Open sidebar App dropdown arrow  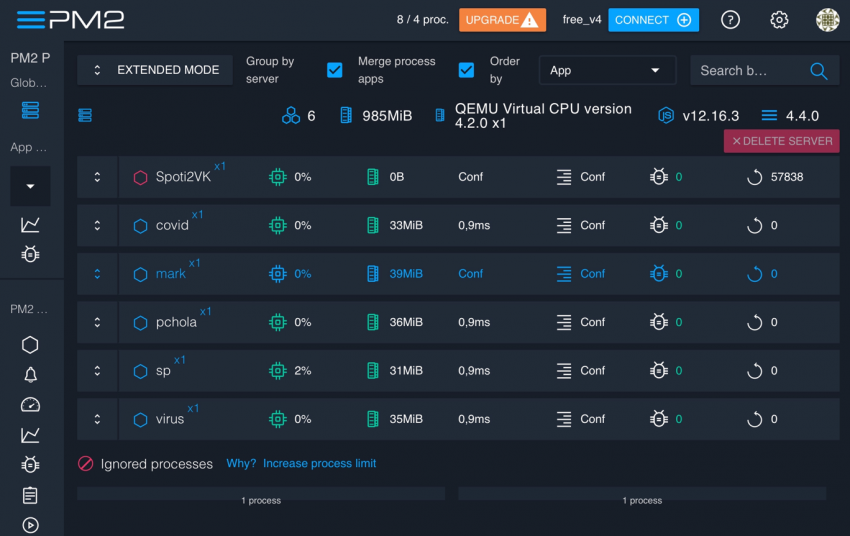click(30, 186)
